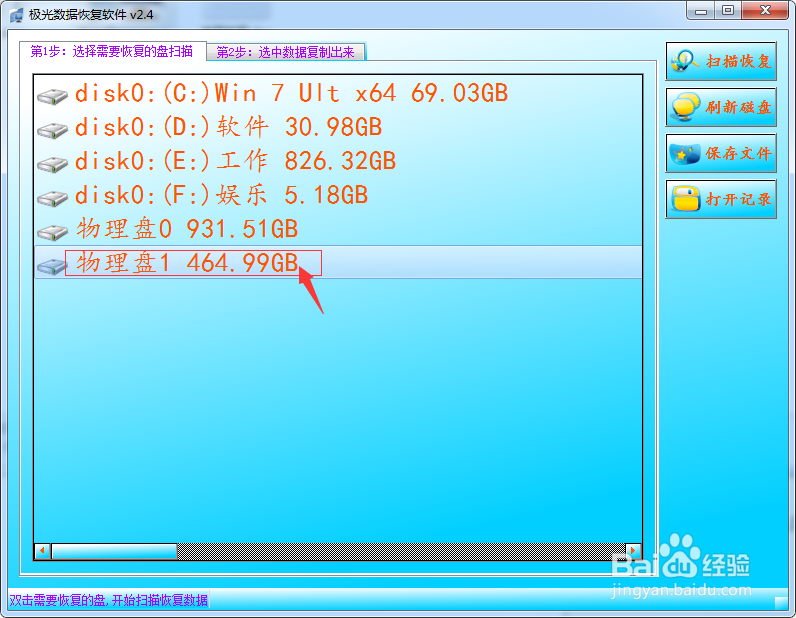Click the horizontal scrollbar left arrow
This screenshot has height=618, width=796.
click(x=43, y=551)
